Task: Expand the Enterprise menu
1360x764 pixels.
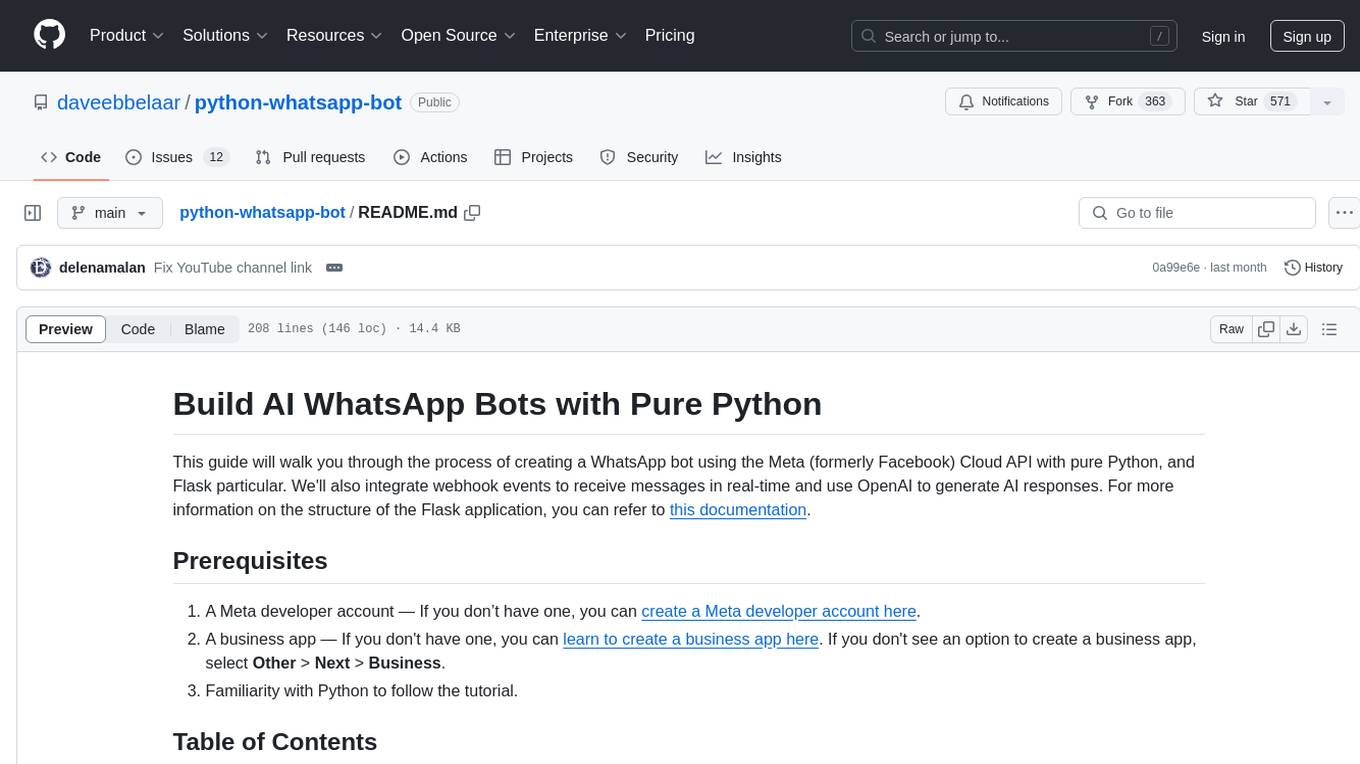Action: tap(580, 35)
